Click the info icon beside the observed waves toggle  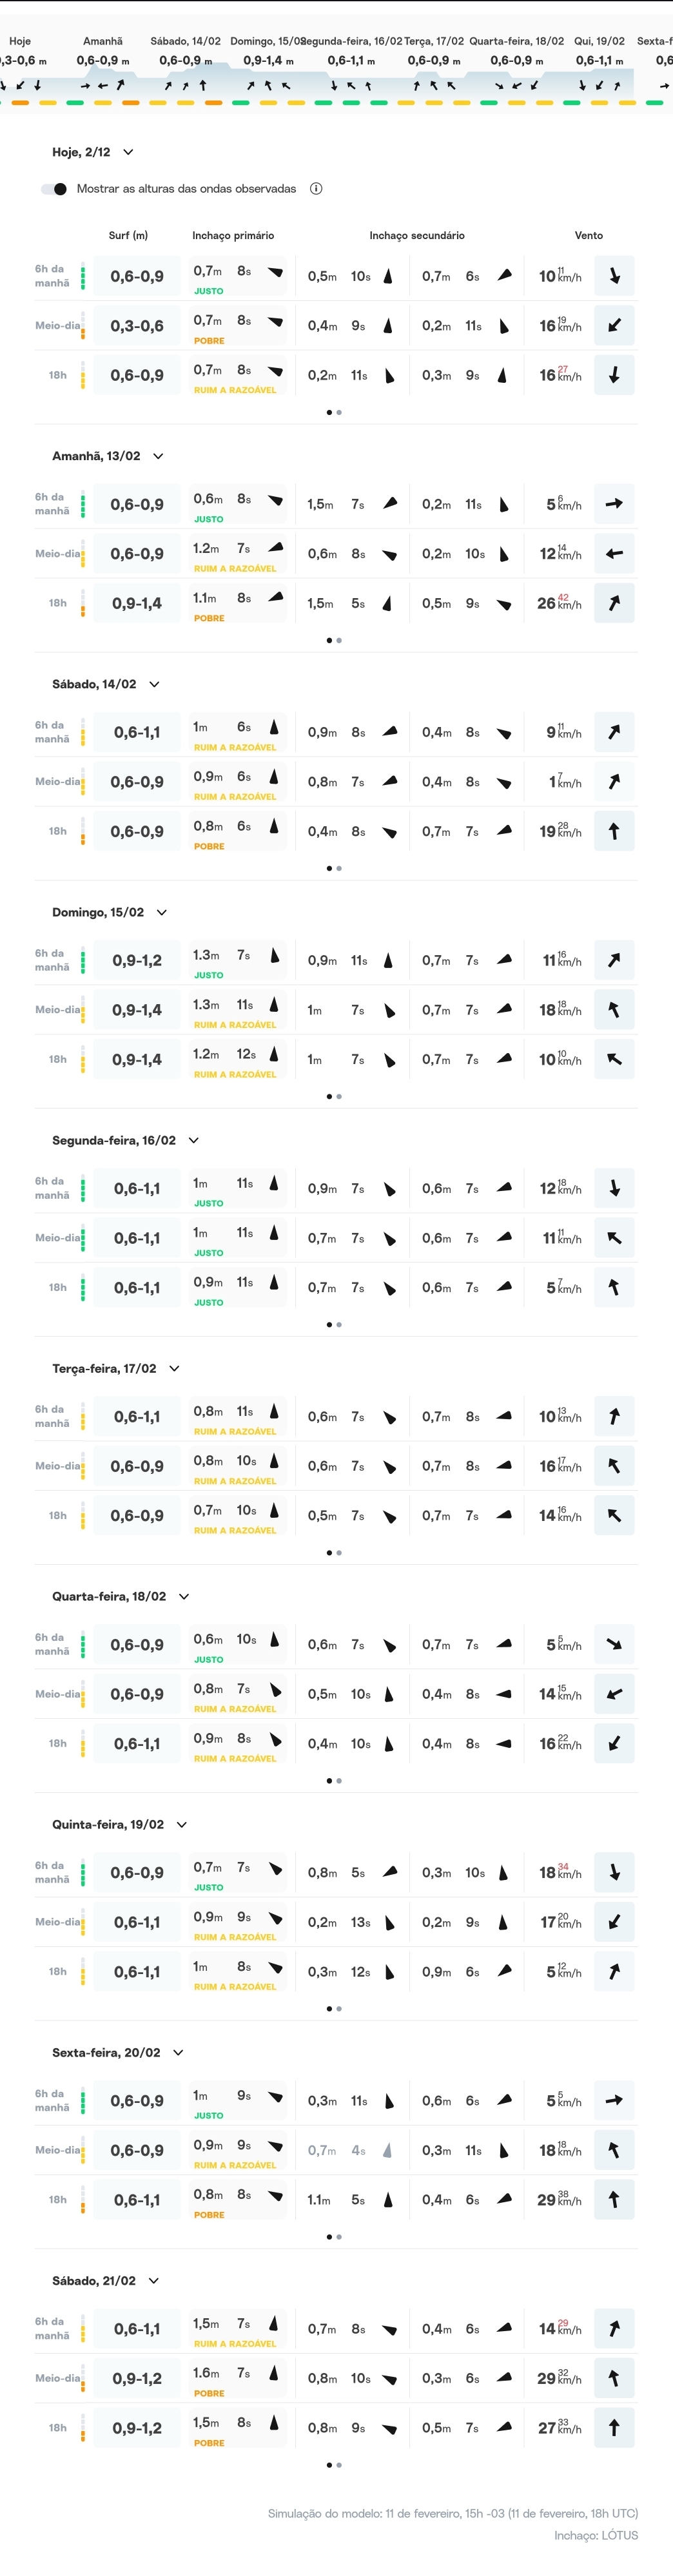[x=316, y=189]
